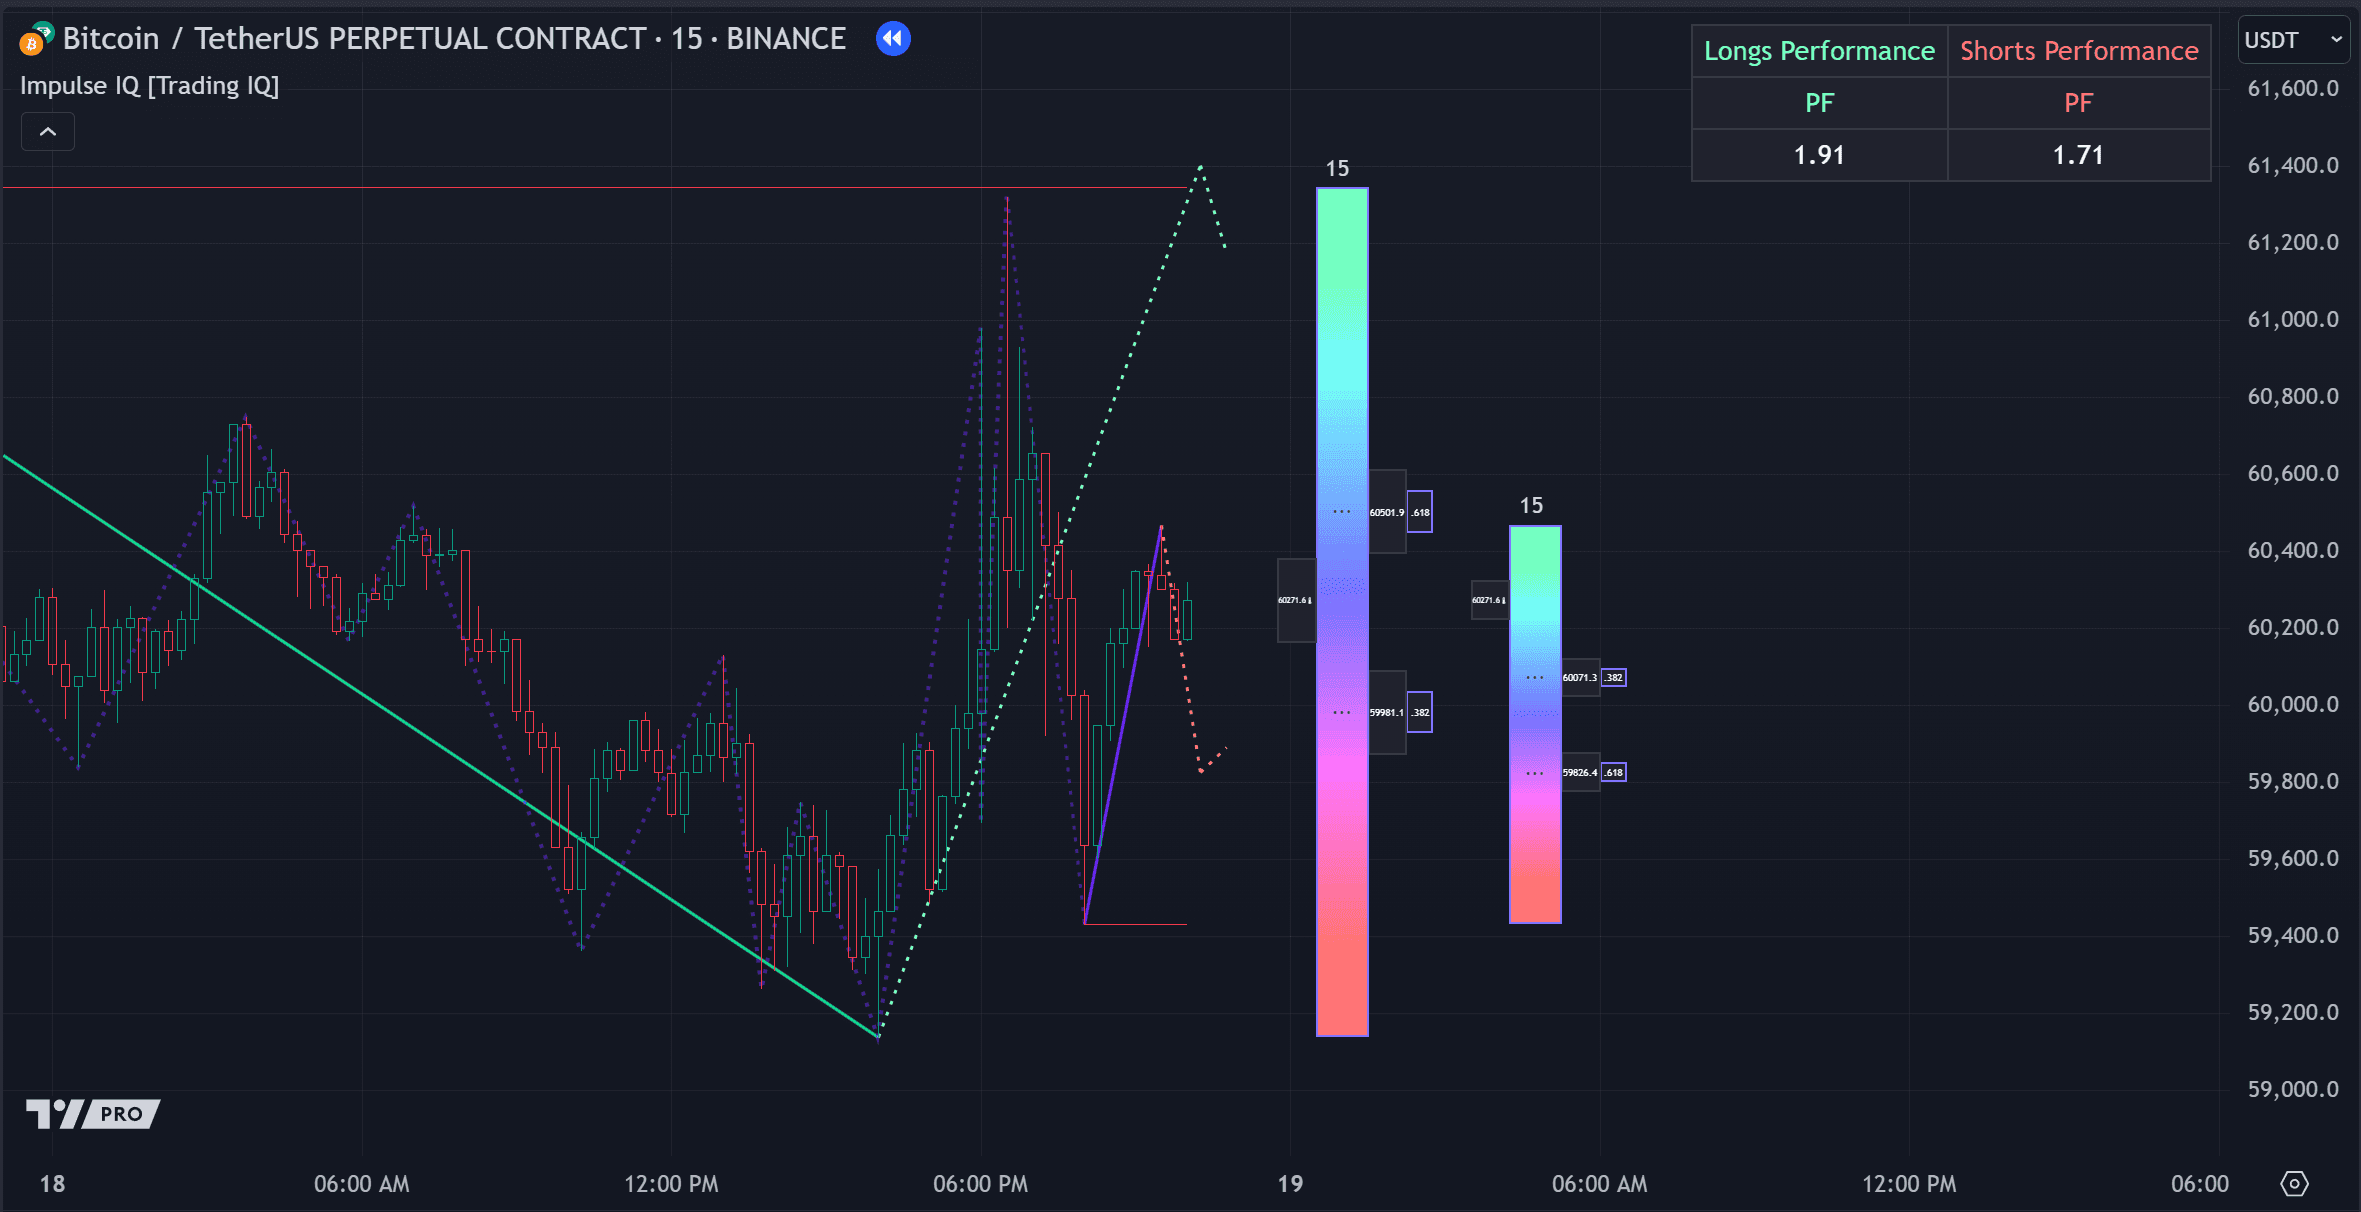Image resolution: width=2361 pixels, height=1212 pixels.
Task: Click the large tall gradient bar
Action: click(1342, 400)
